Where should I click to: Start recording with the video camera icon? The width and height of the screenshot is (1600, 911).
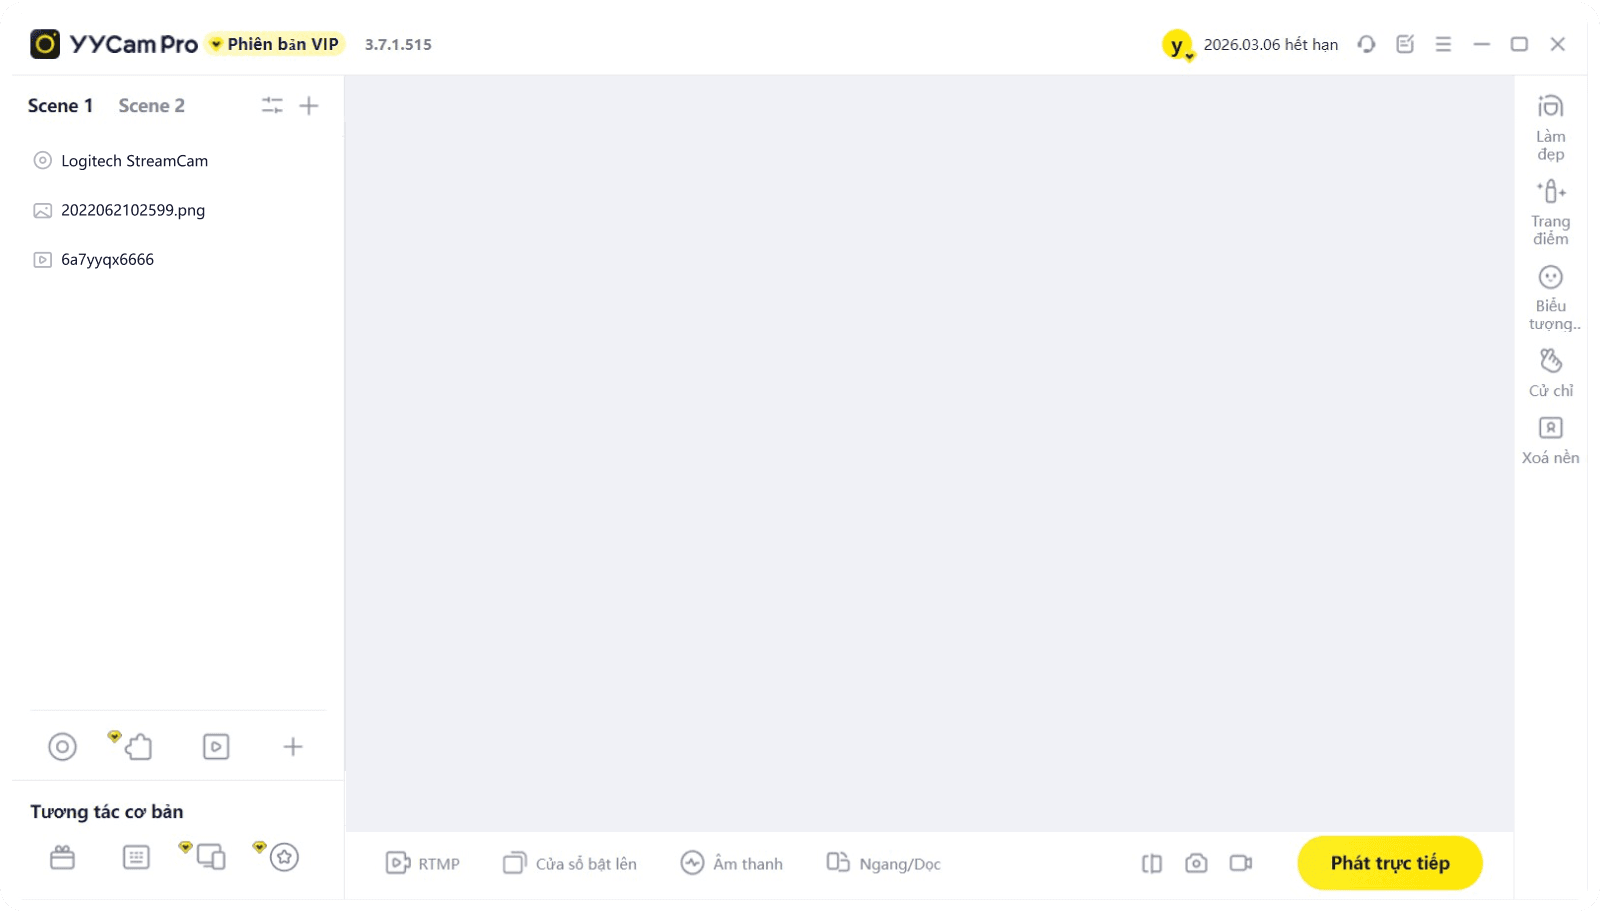pyautogui.click(x=1241, y=863)
